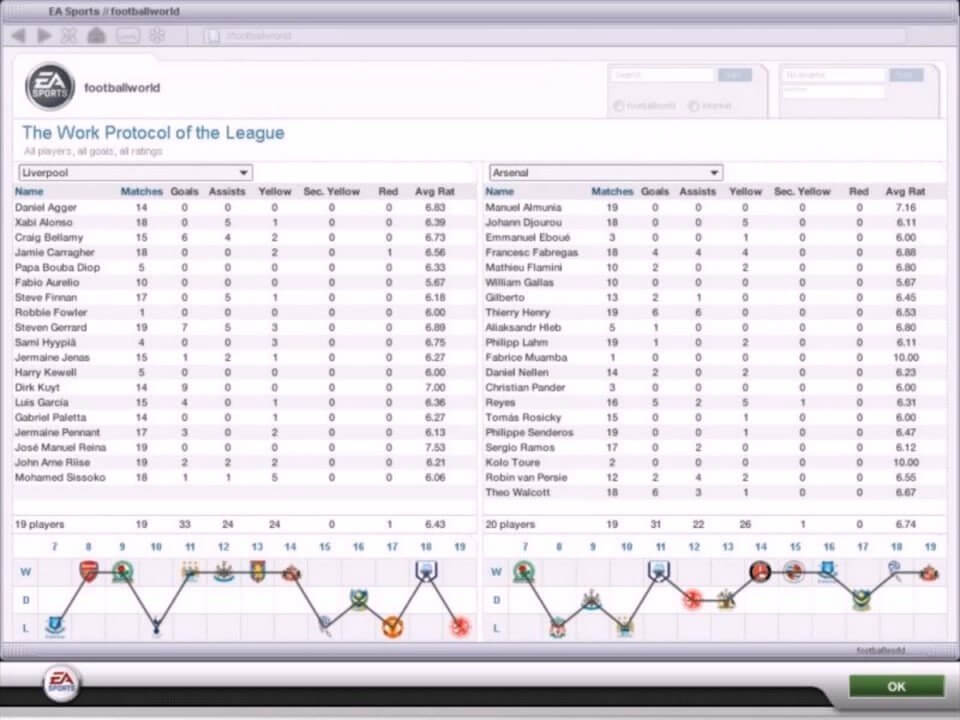Image resolution: width=960 pixels, height=720 pixels.
Task: Sort Liverpool table by Matches column
Action: 141,192
